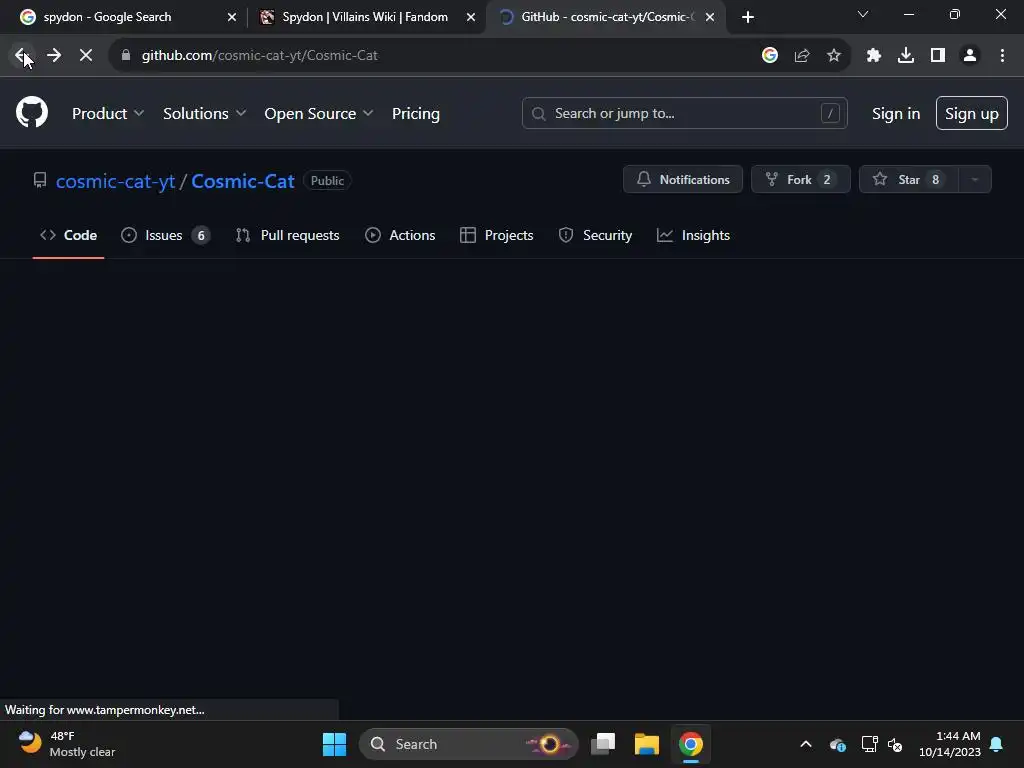The width and height of the screenshot is (1024, 768).
Task: Open the Security tab
Action: pos(595,235)
